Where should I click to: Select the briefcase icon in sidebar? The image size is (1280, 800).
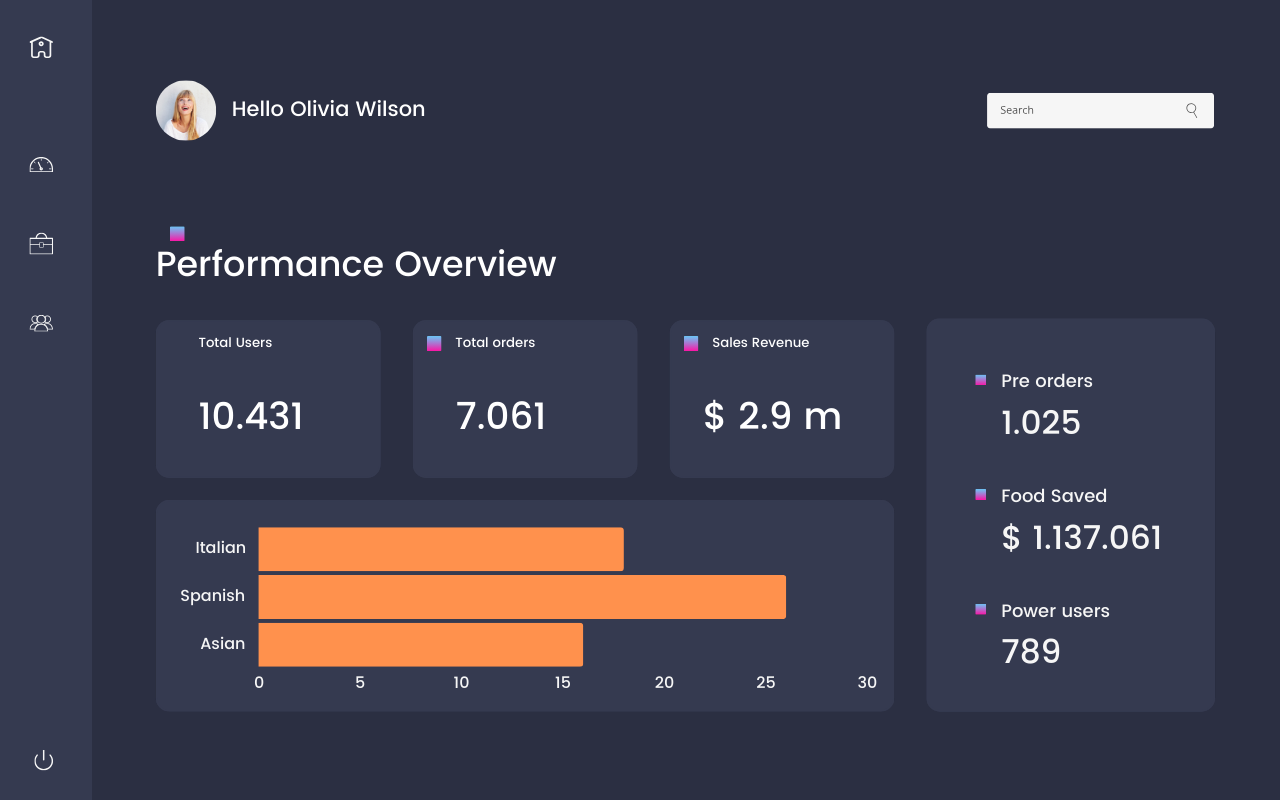click(x=41, y=244)
